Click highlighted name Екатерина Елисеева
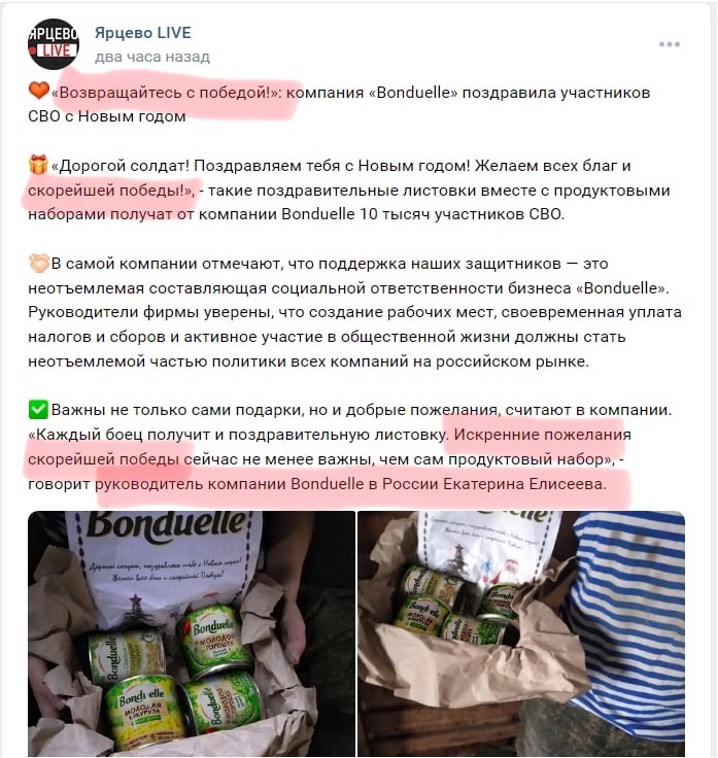718x758 pixels. click(525, 484)
